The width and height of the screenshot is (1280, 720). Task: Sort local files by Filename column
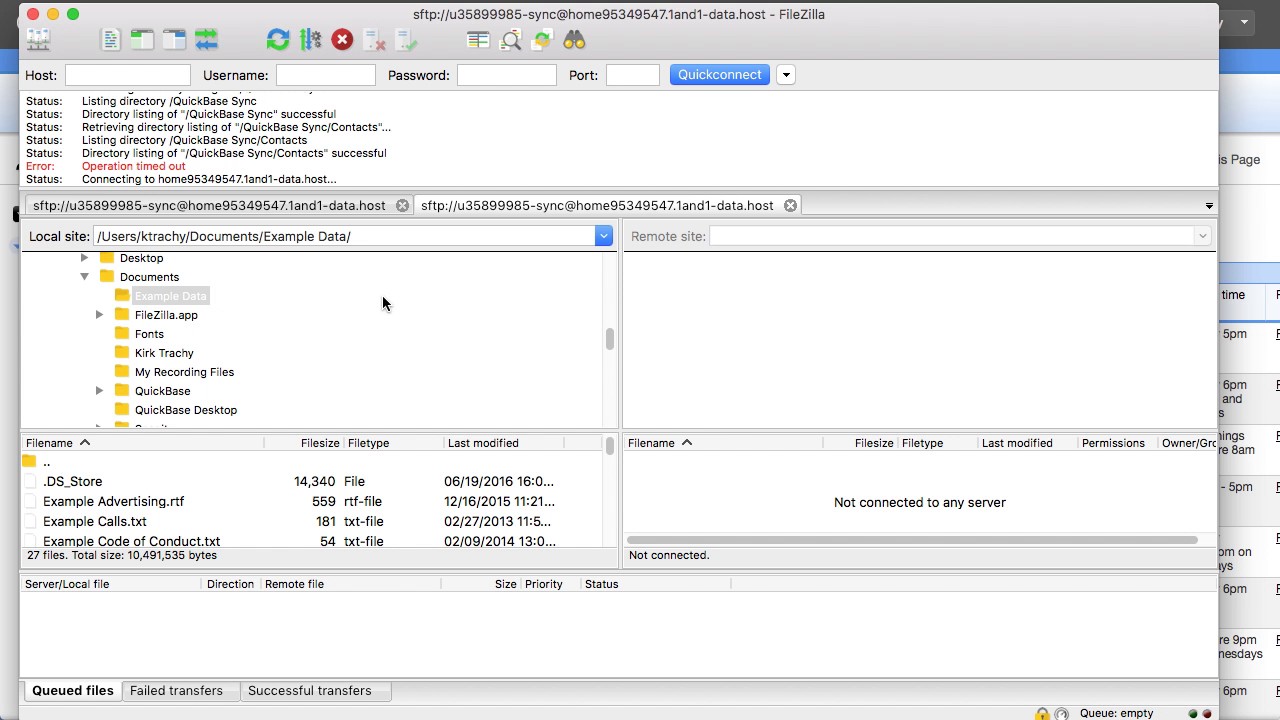tap(142, 443)
